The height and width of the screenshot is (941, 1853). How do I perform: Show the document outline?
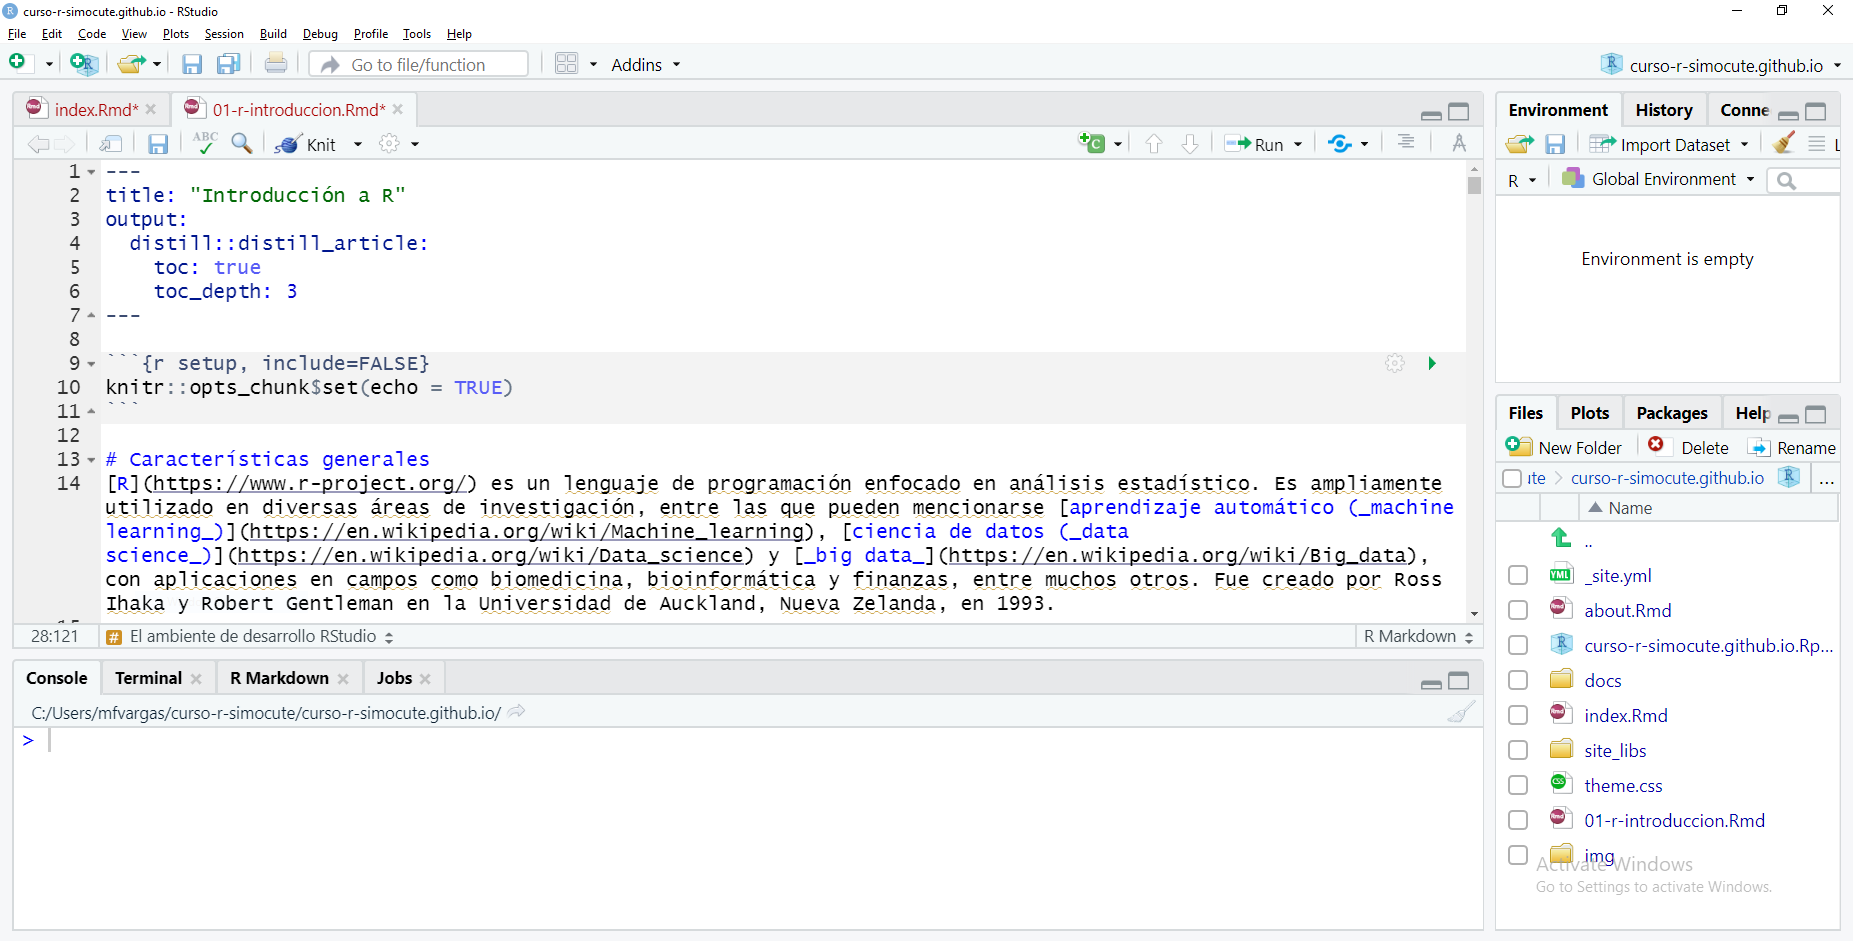coord(1406,143)
